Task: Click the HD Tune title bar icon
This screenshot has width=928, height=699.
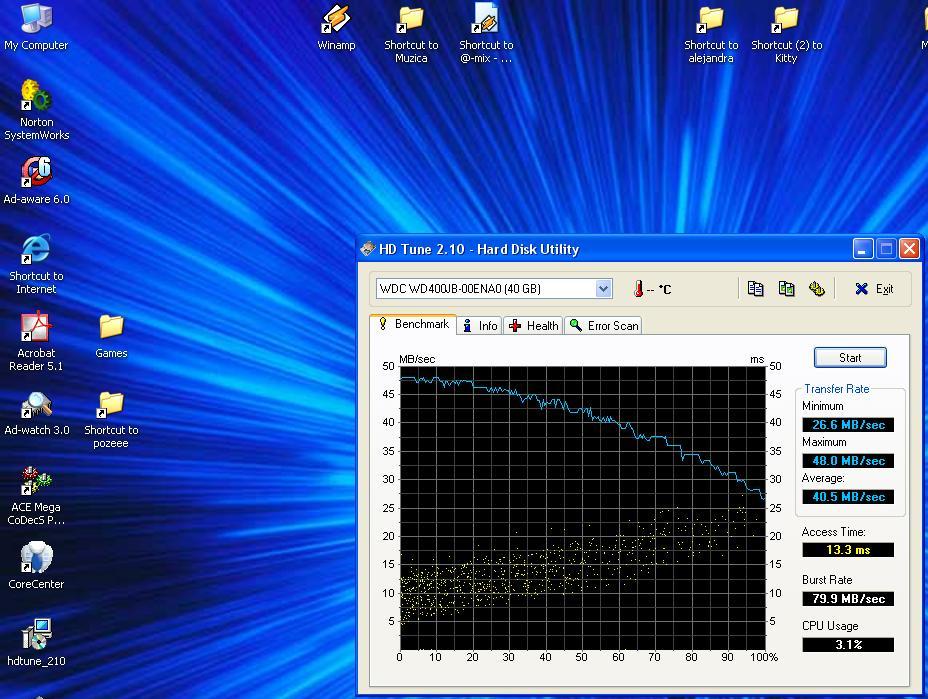Action: 368,249
